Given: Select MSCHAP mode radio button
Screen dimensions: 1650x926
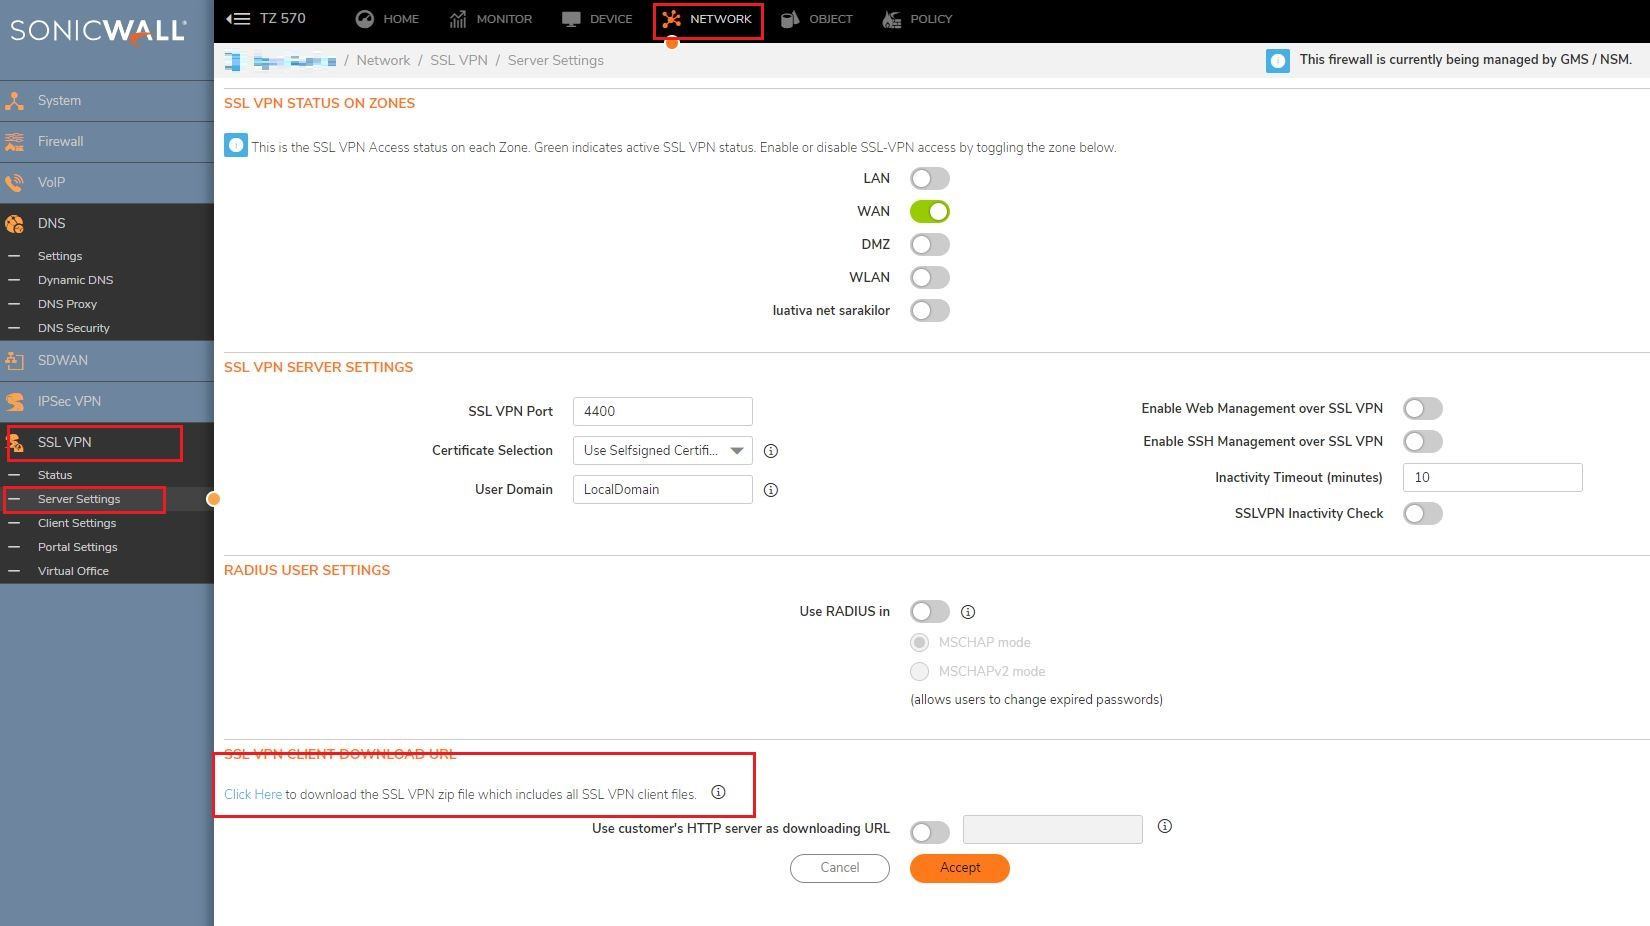Looking at the screenshot, I should pos(919,642).
